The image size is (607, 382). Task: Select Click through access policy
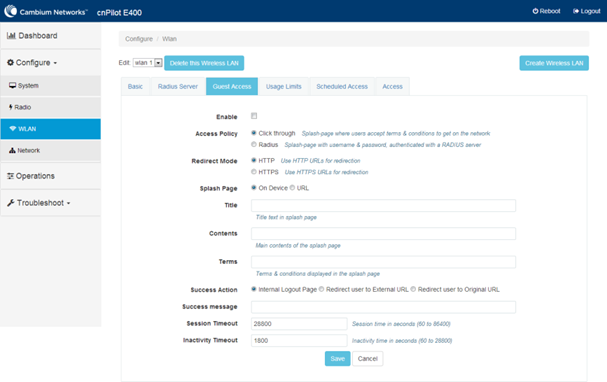coord(254,133)
